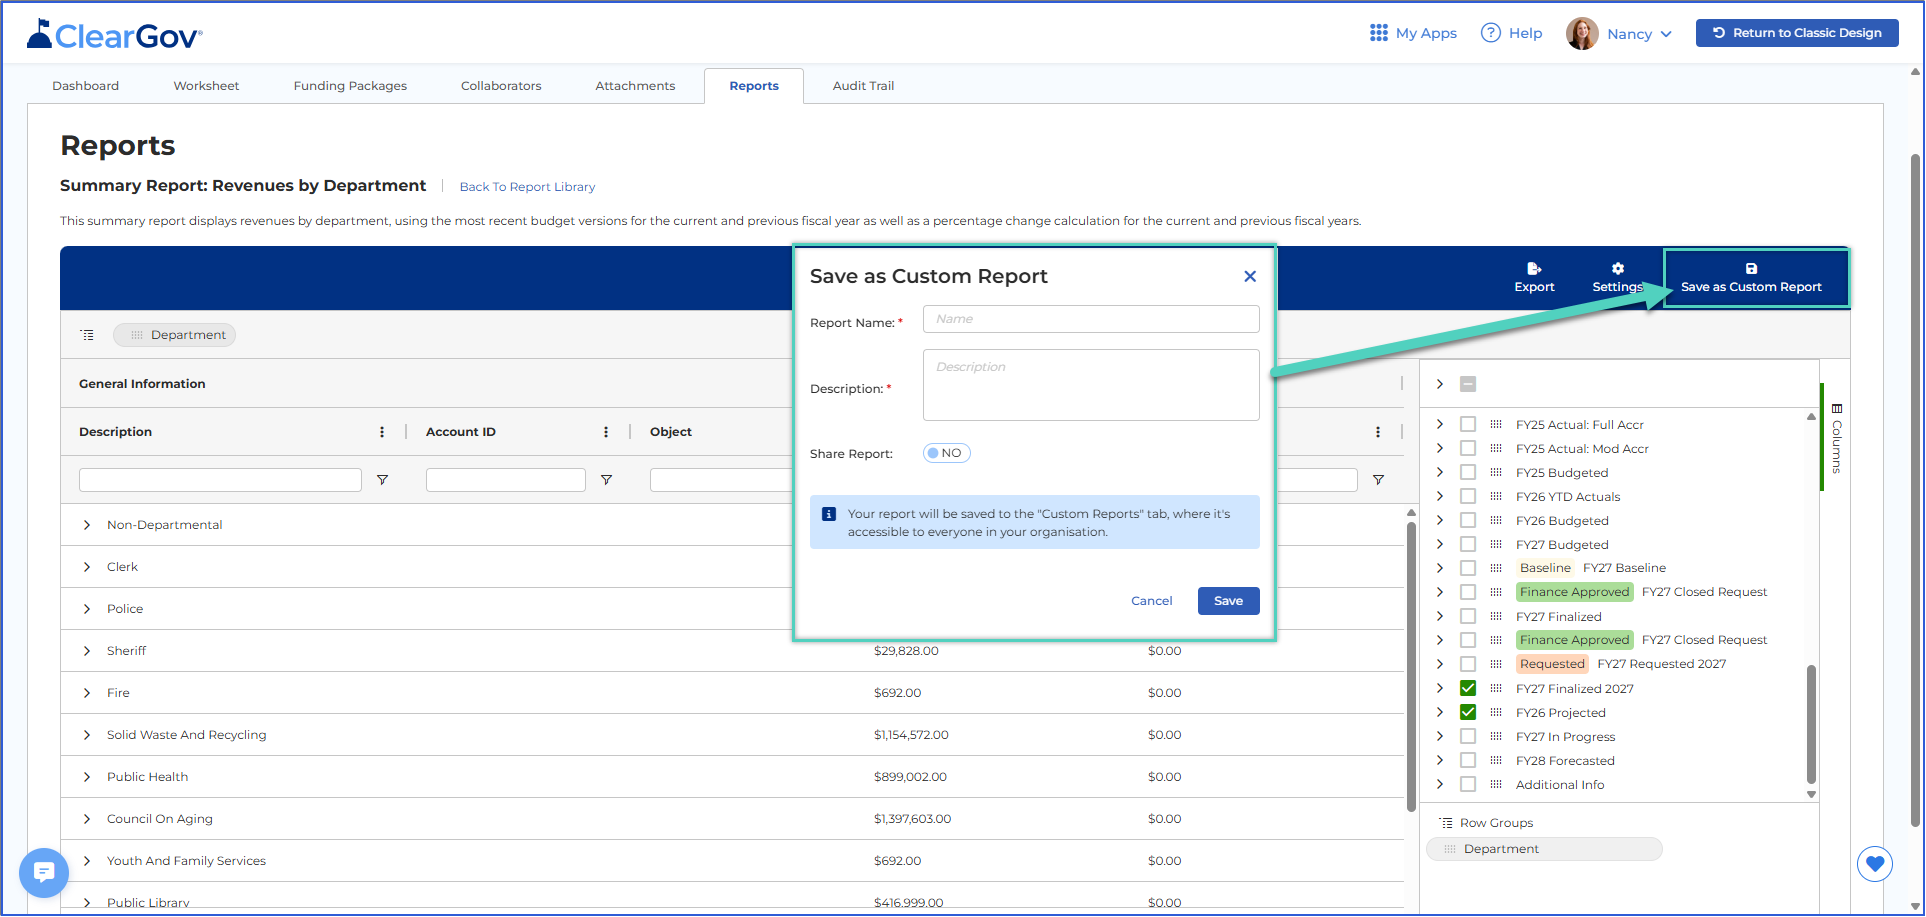1926x917 pixels.
Task: Switch to the Worksheet tab
Action: (206, 86)
